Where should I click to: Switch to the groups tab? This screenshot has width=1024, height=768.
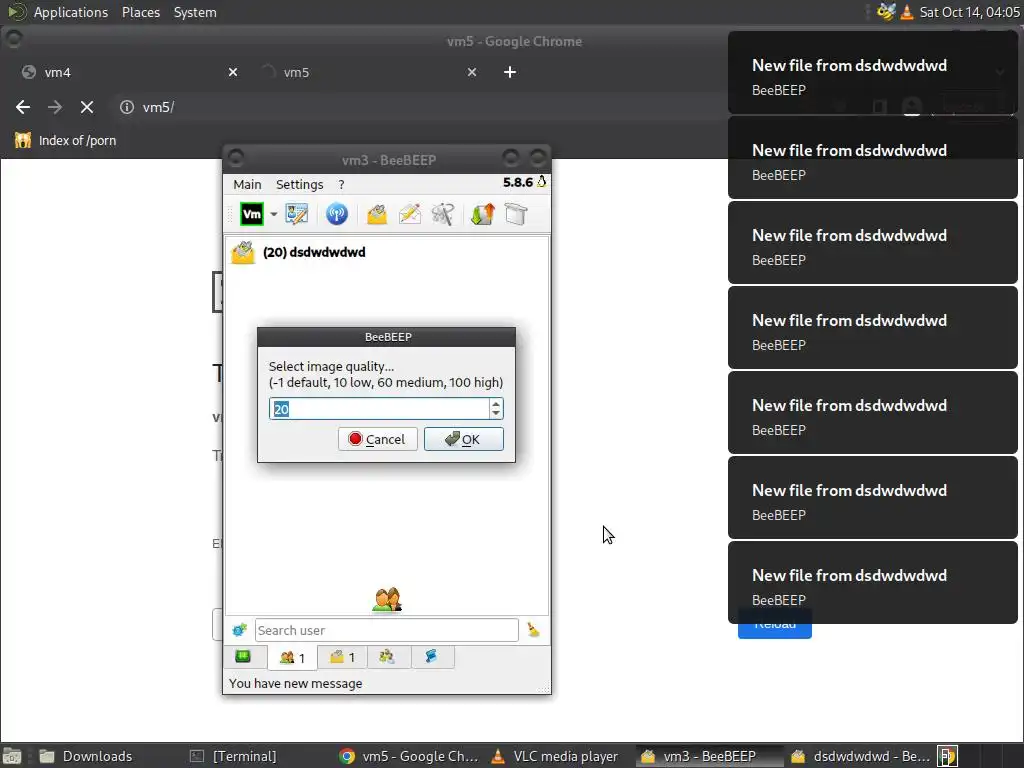(x=387, y=657)
